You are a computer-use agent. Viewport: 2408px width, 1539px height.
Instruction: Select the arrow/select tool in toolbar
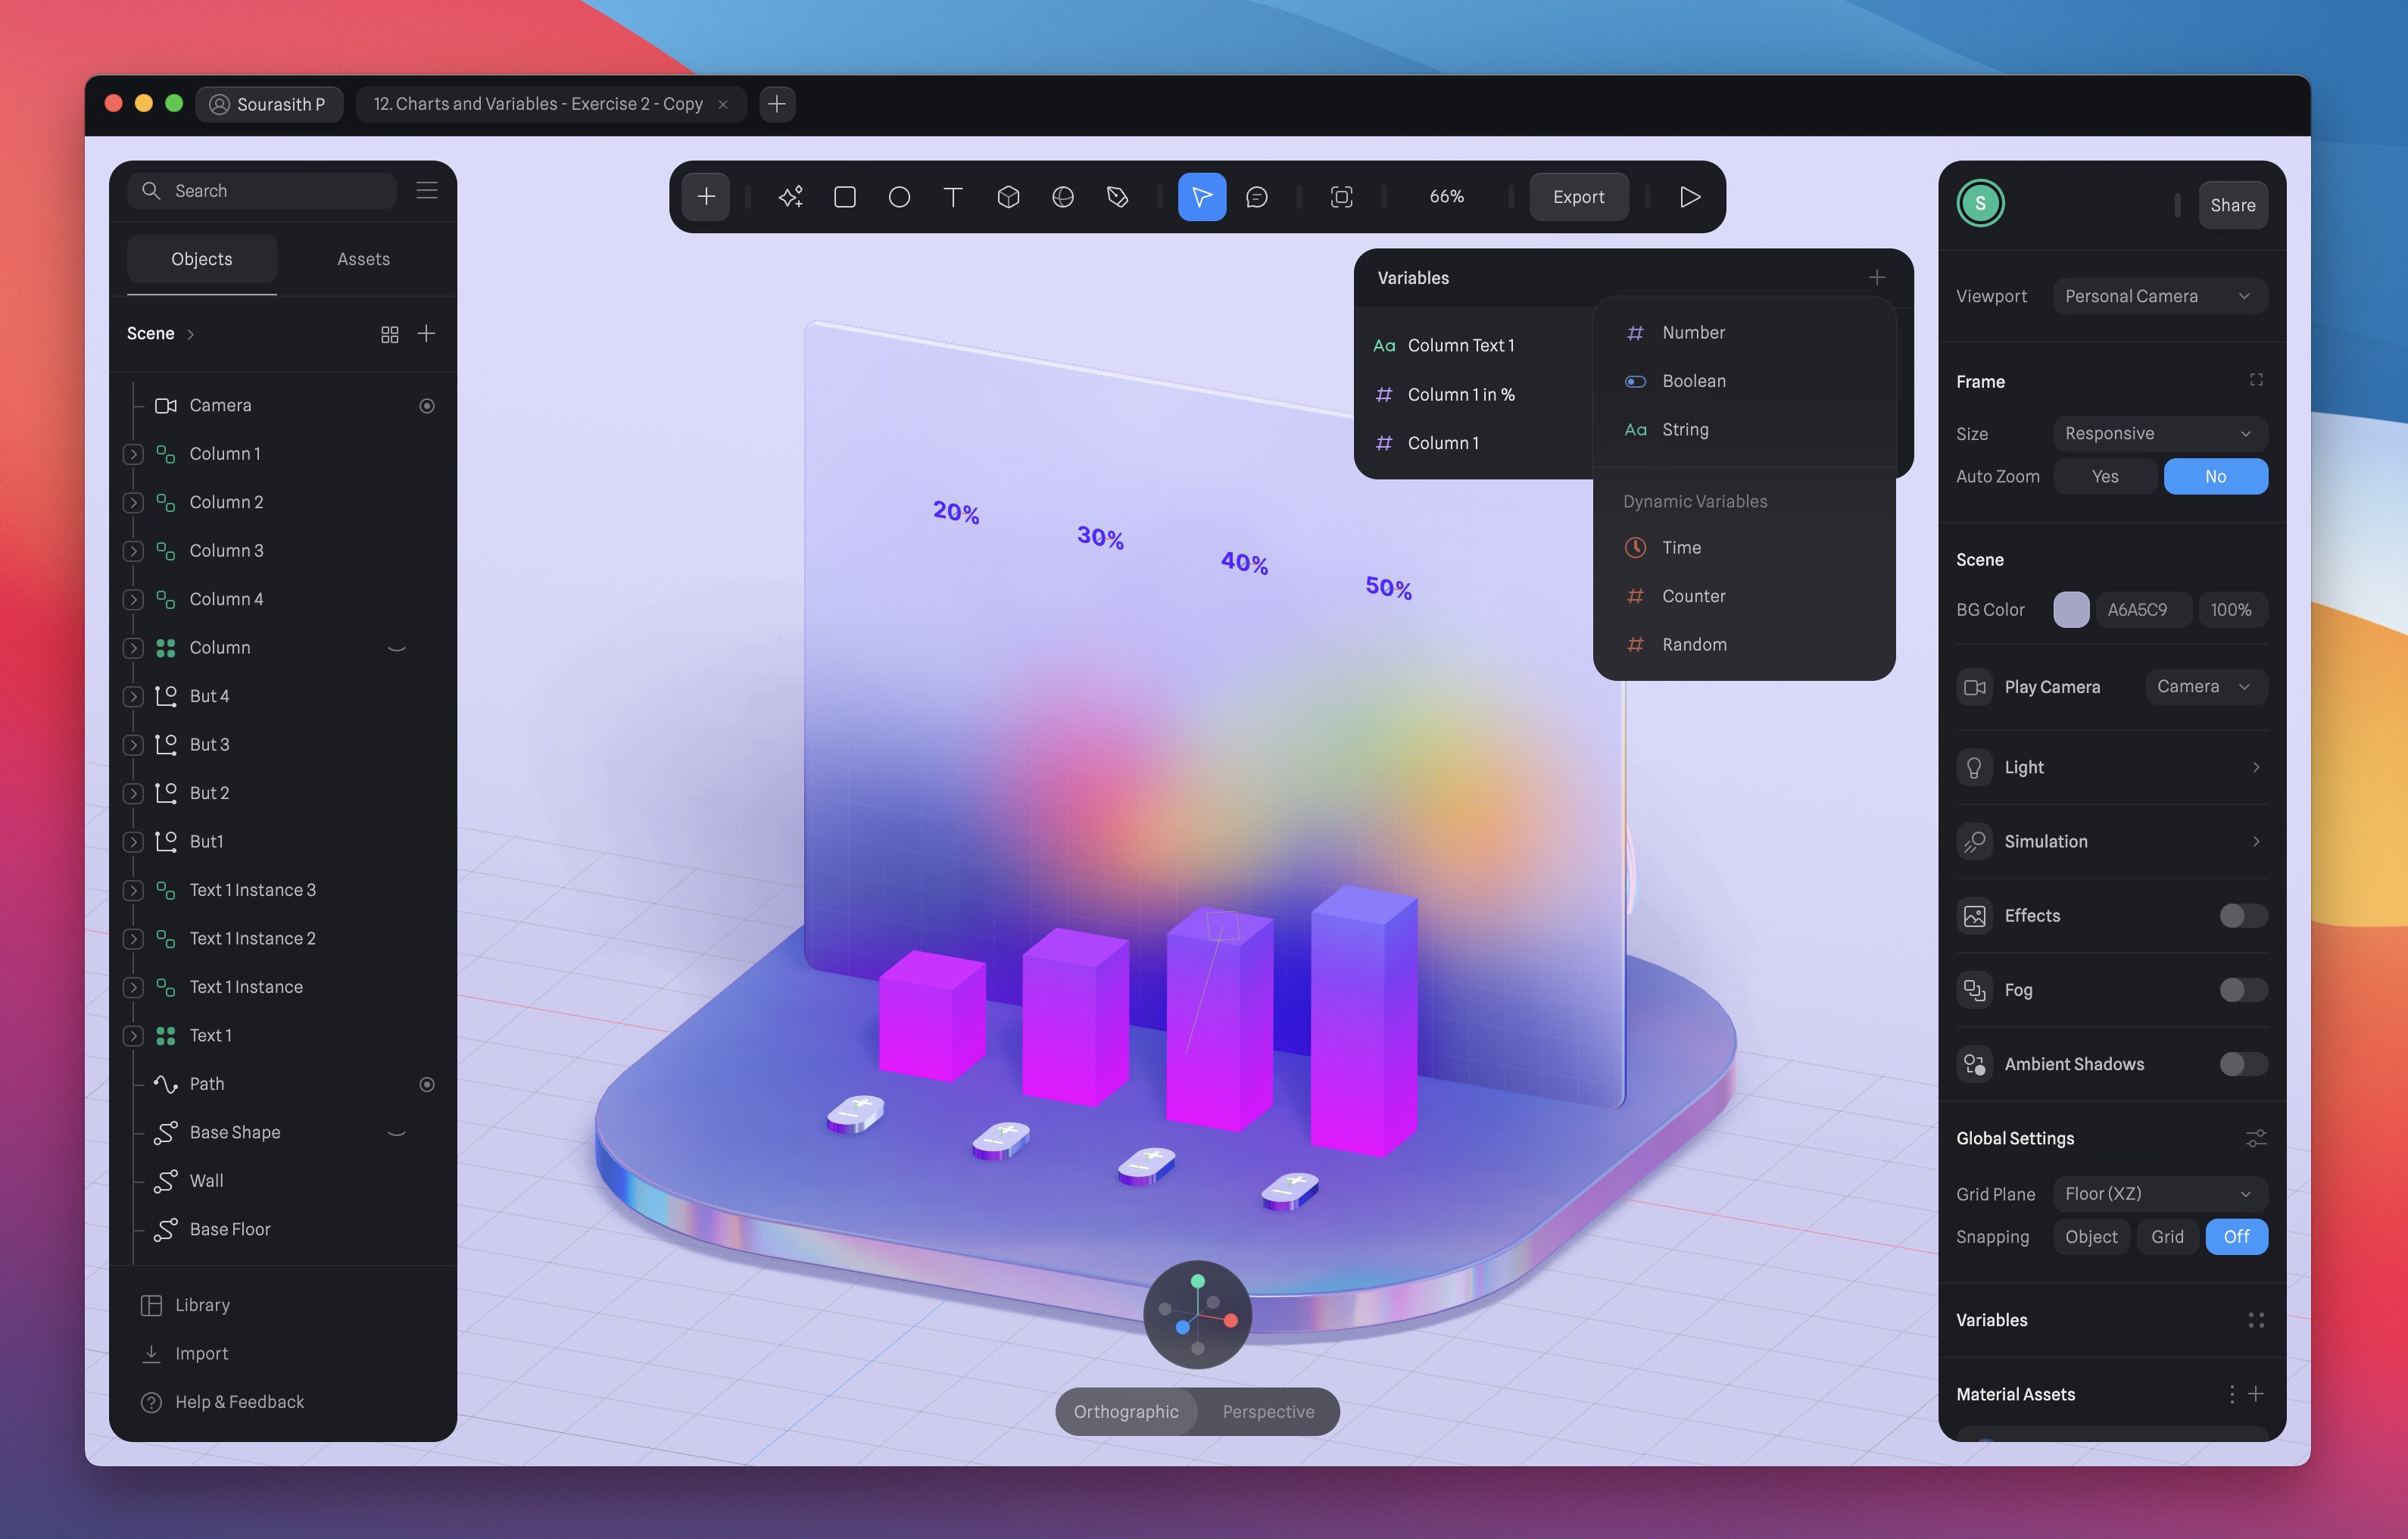(1199, 195)
